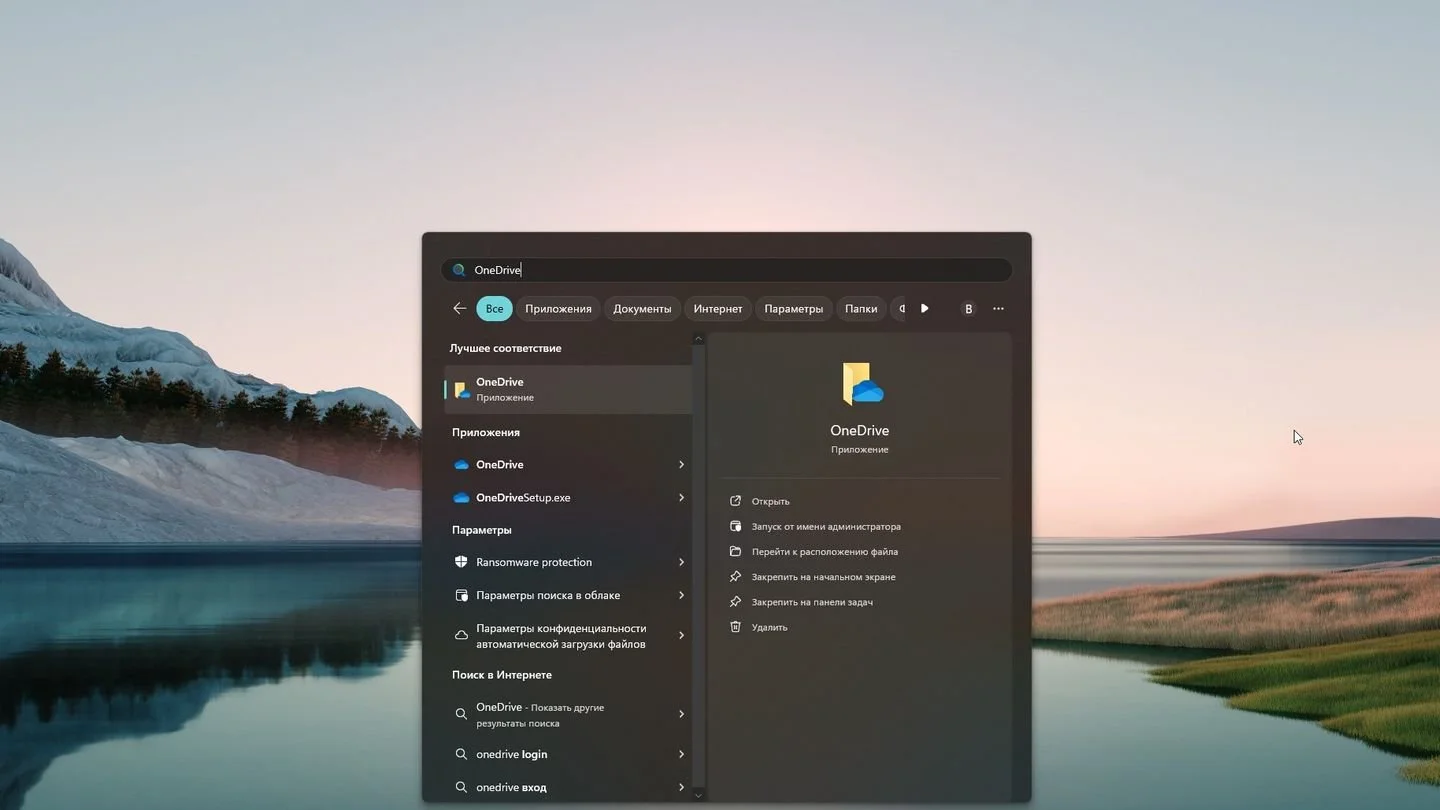Click the pin icon beside Закрепить на начальном экране
This screenshot has width=1440, height=810.
pyautogui.click(x=736, y=577)
